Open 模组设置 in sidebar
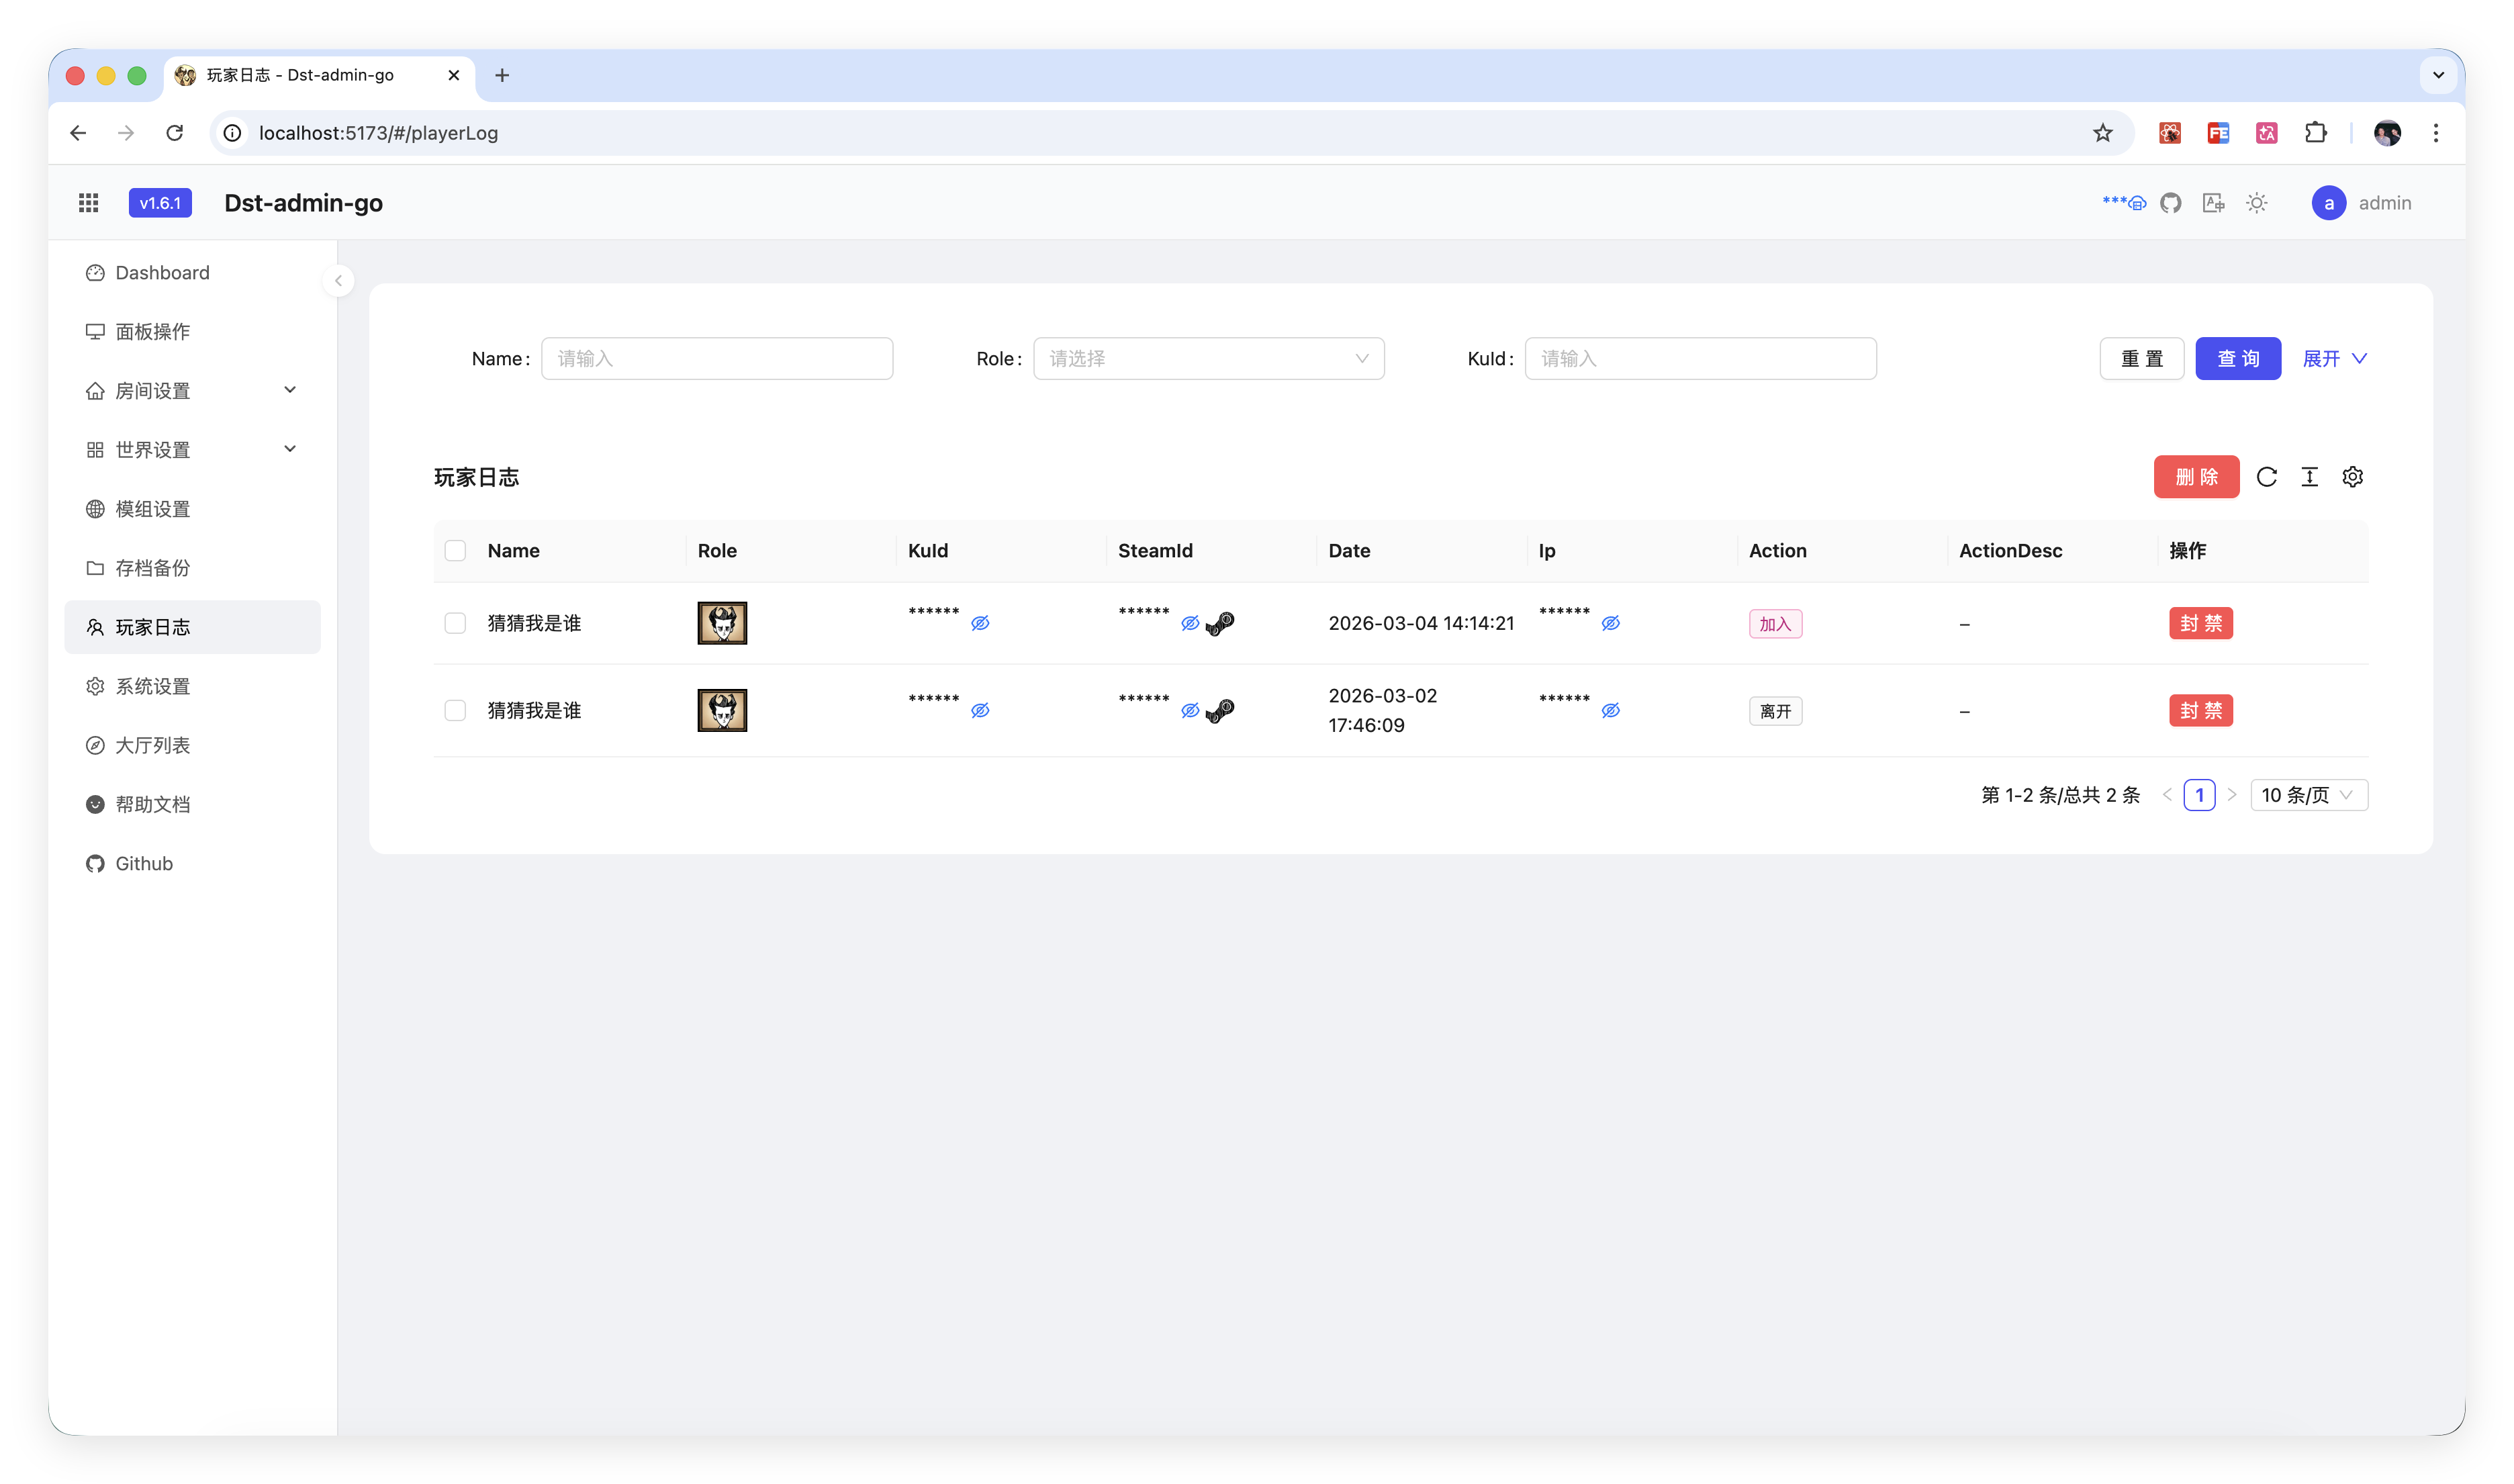The width and height of the screenshot is (2514, 1484). coord(192,509)
